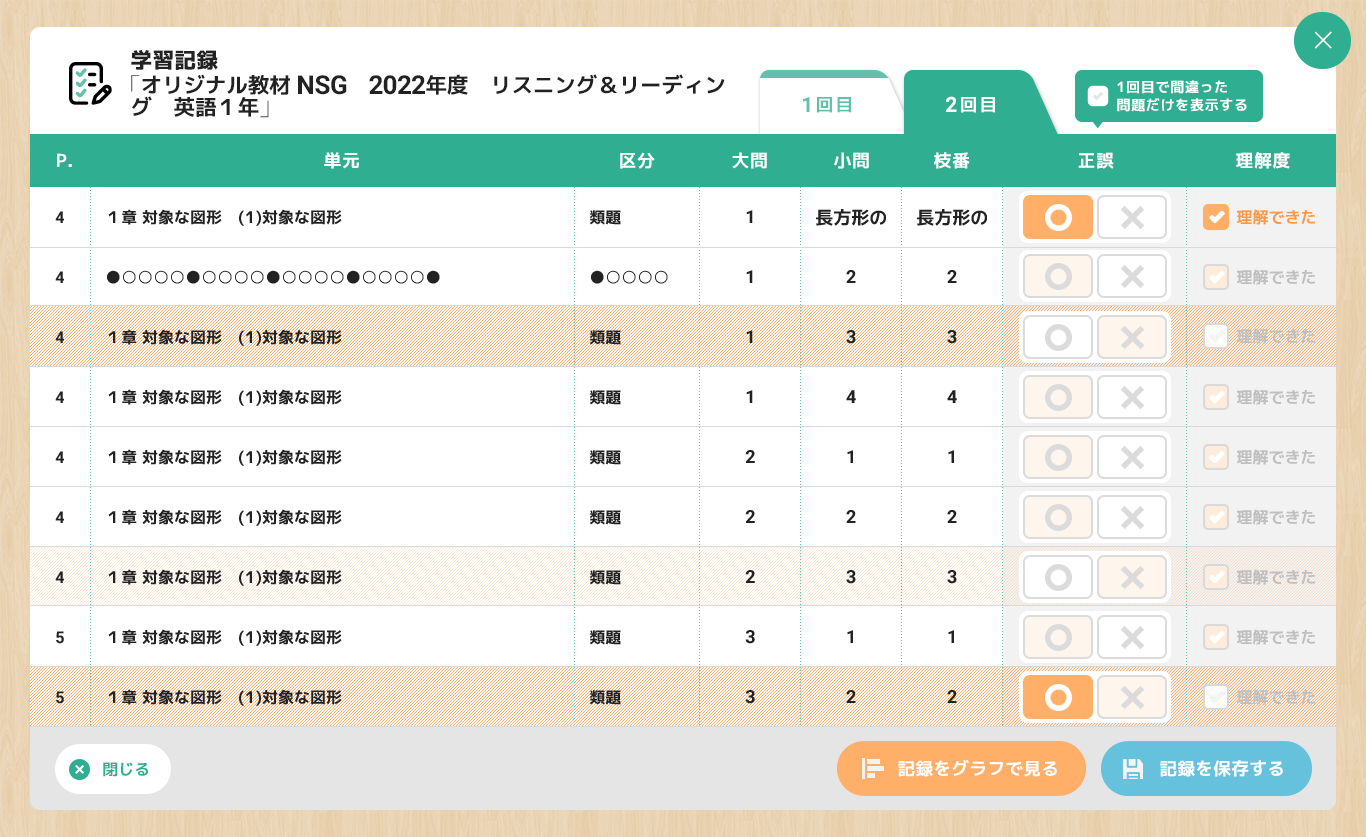
Task: Uncheck 理解できた on the first row
Action: [x=1216, y=216]
